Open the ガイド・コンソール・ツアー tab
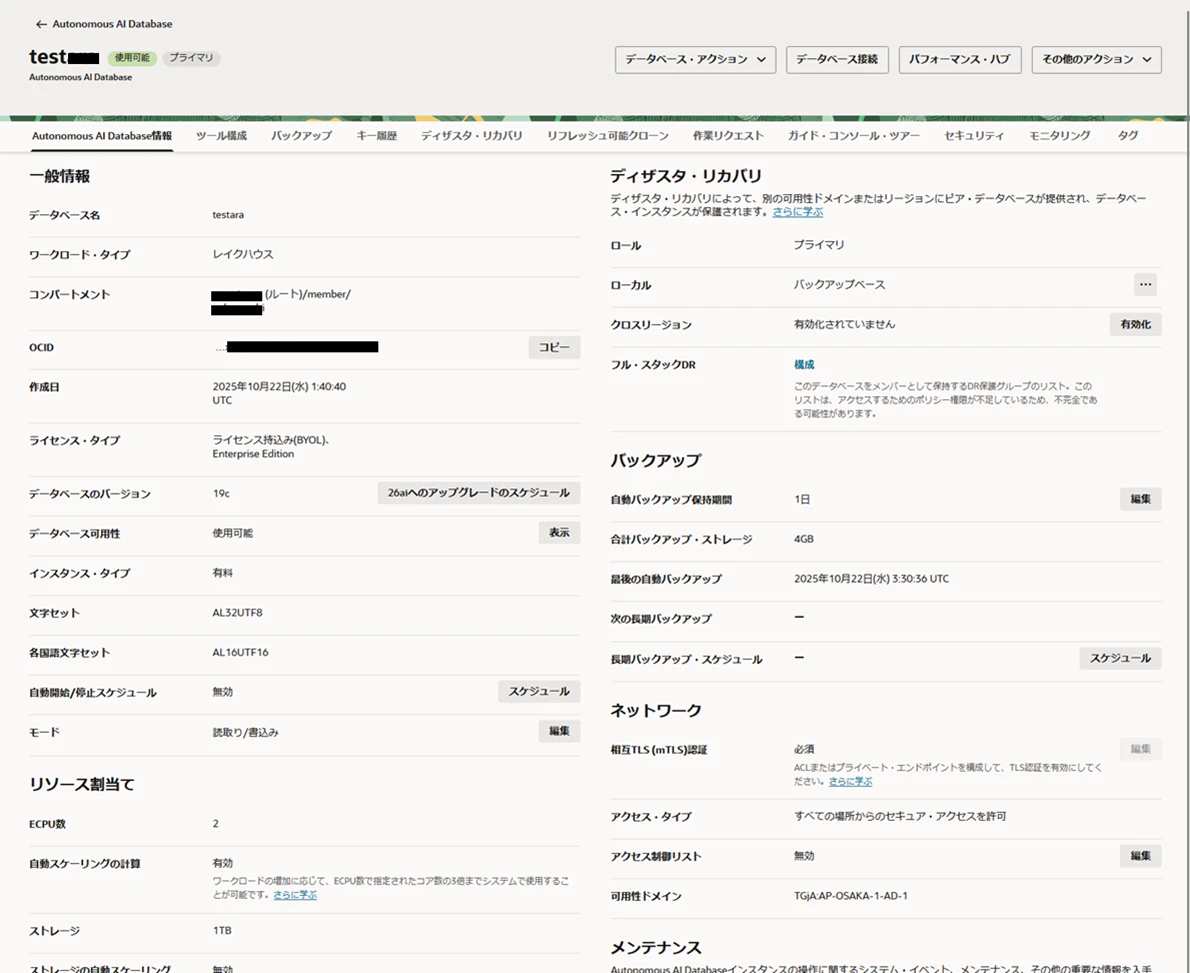 coord(854,136)
